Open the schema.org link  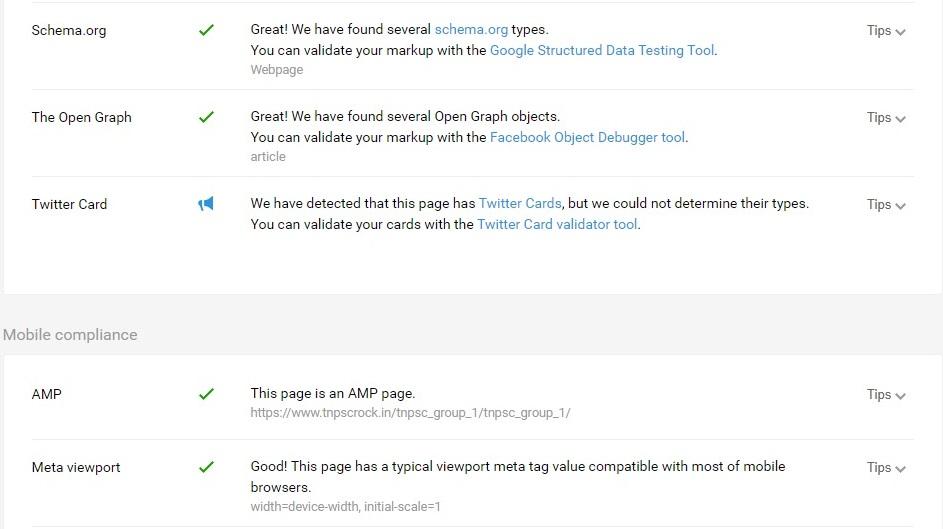(x=471, y=29)
